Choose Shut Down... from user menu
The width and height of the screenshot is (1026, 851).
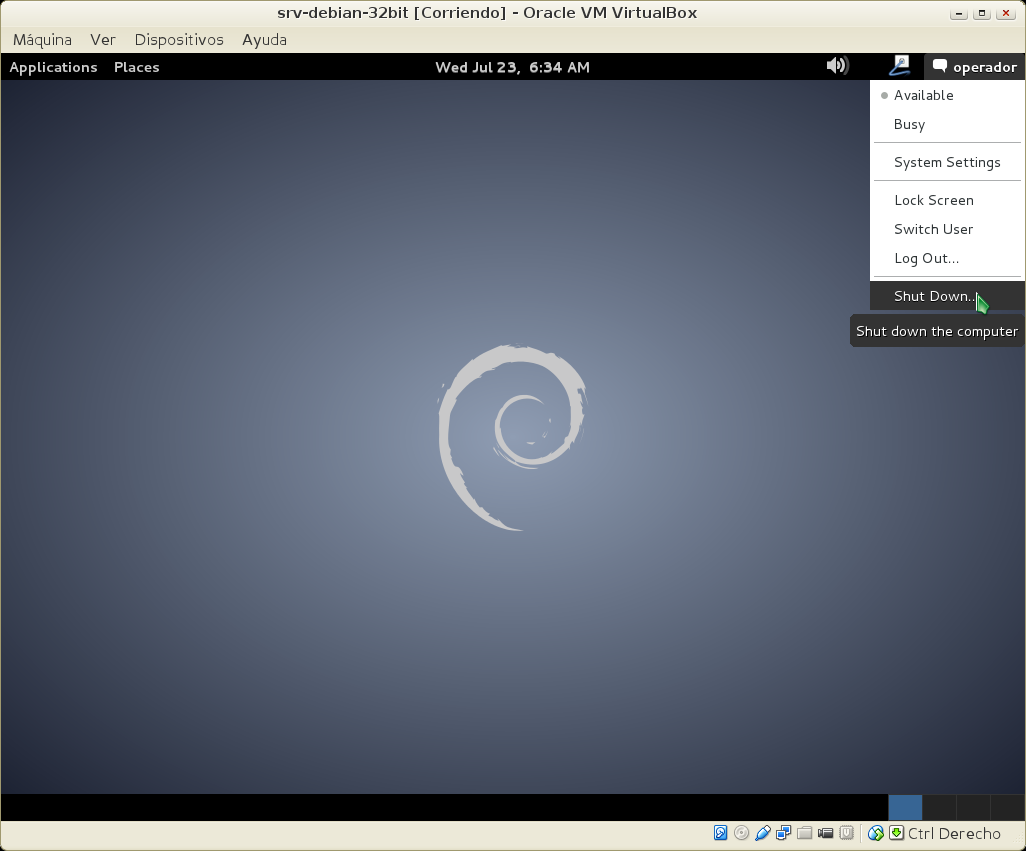932,296
